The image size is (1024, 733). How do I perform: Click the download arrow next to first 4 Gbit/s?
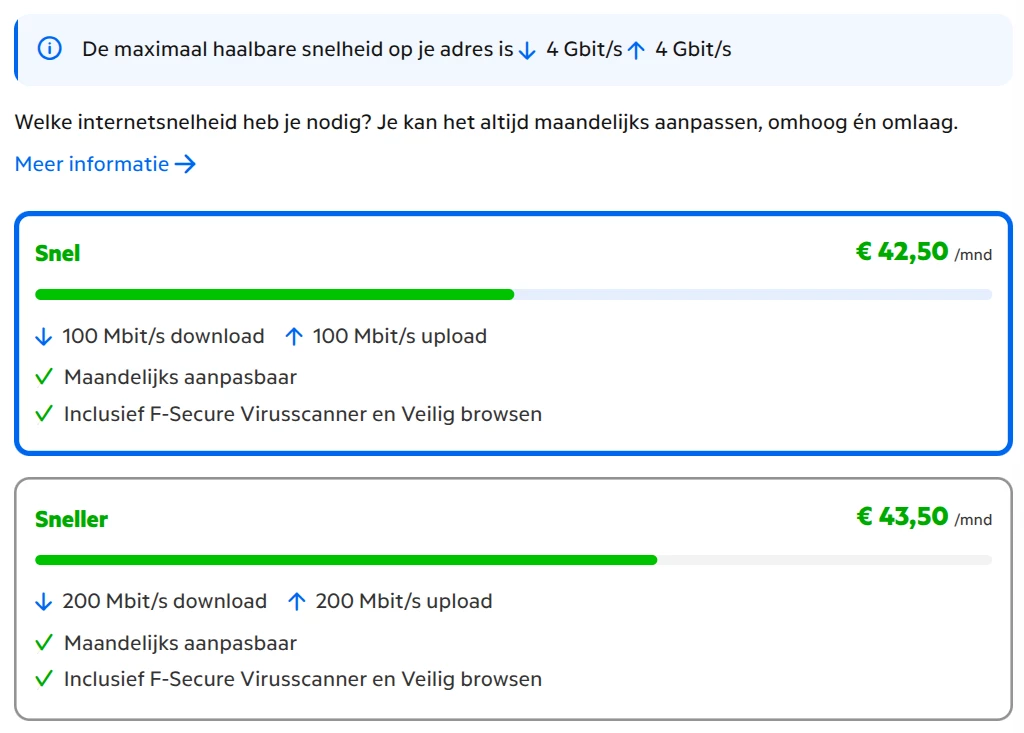(x=527, y=50)
